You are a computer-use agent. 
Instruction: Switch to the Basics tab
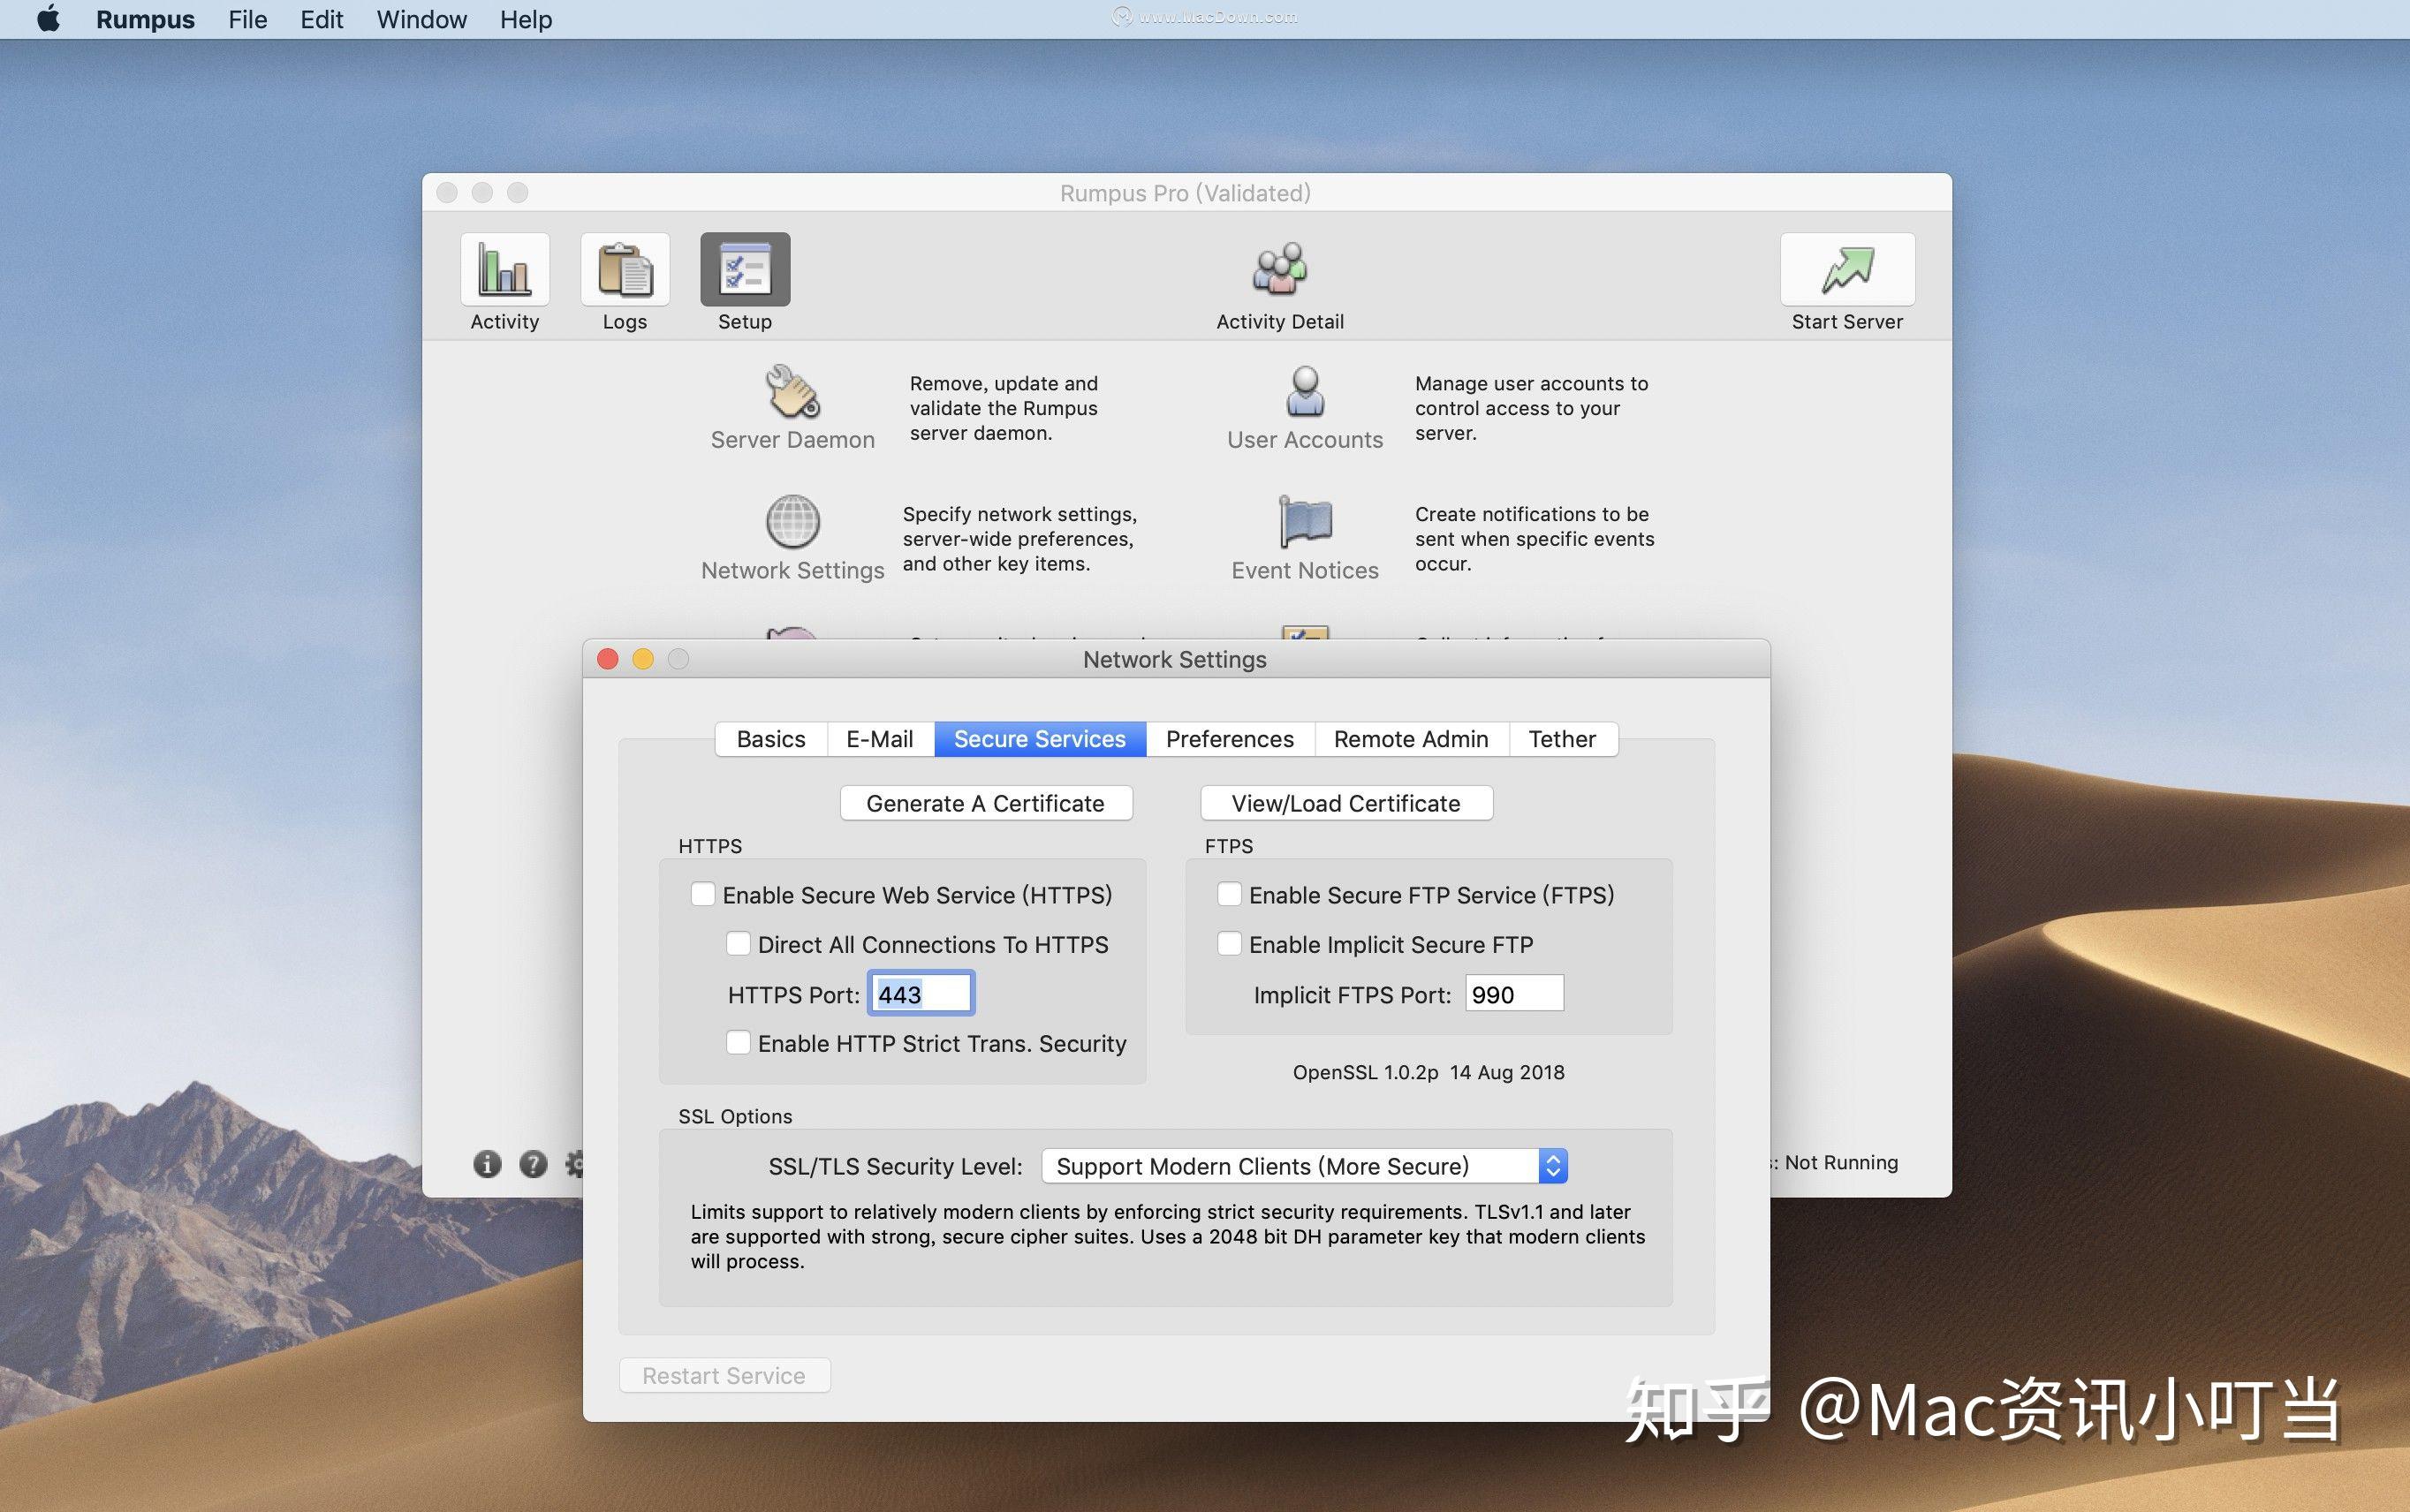click(x=771, y=739)
